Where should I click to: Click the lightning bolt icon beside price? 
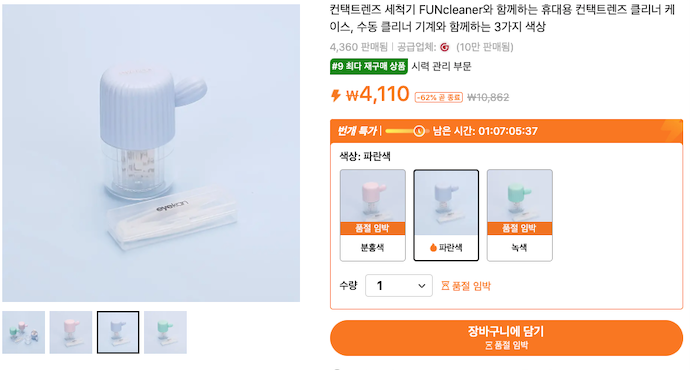pyautogui.click(x=336, y=95)
